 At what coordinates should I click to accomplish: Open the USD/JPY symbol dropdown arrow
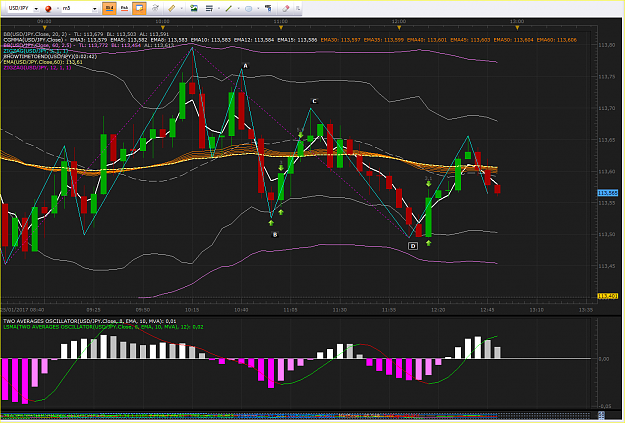(x=36, y=9)
